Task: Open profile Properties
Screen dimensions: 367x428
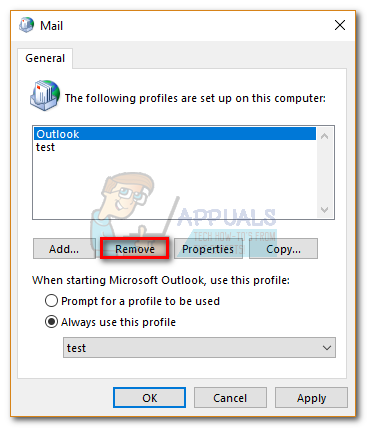Action: click(x=208, y=249)
